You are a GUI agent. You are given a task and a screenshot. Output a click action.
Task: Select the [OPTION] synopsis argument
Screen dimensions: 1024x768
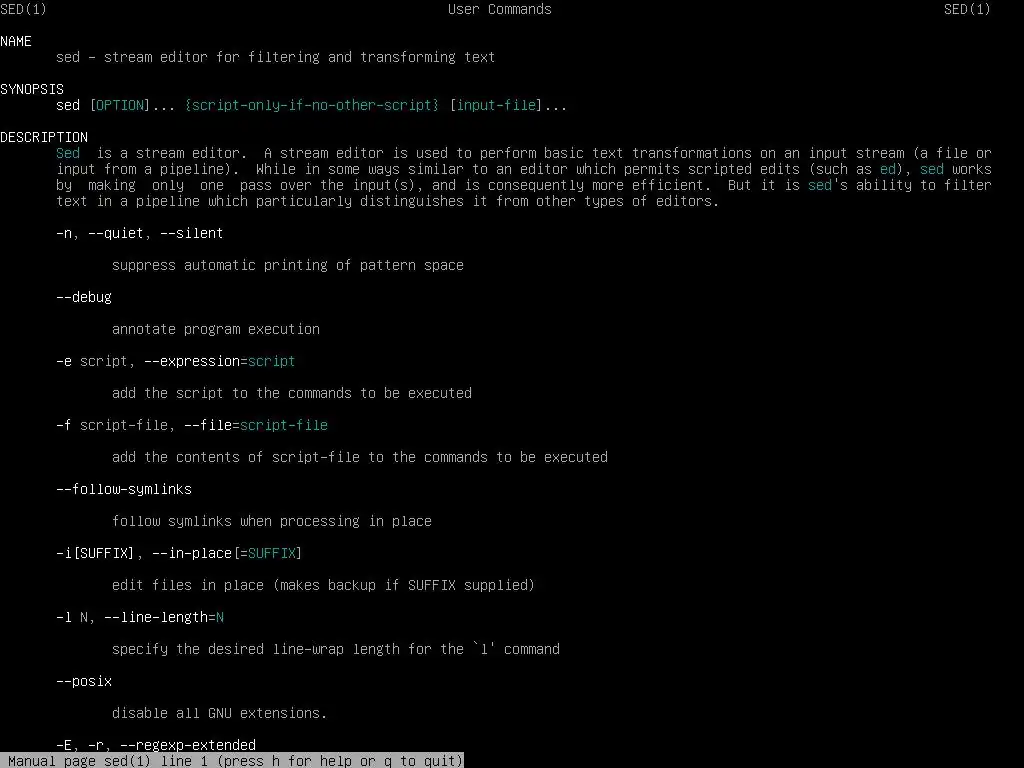[120, 105]
